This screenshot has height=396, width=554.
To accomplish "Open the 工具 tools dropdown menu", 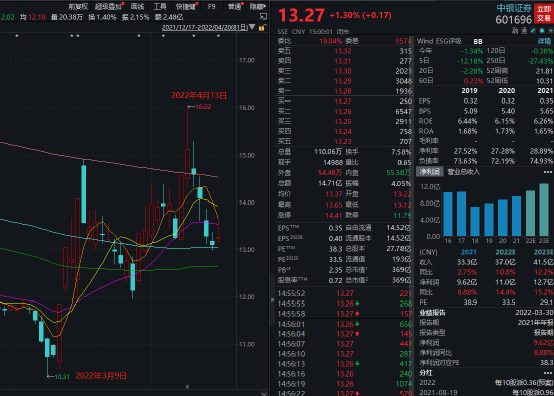I will [160, 6].
